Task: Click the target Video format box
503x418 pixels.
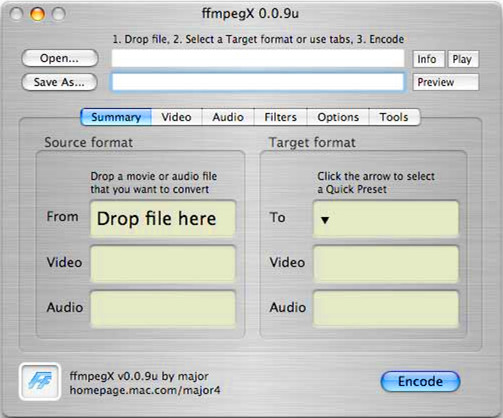Action: 386,264
